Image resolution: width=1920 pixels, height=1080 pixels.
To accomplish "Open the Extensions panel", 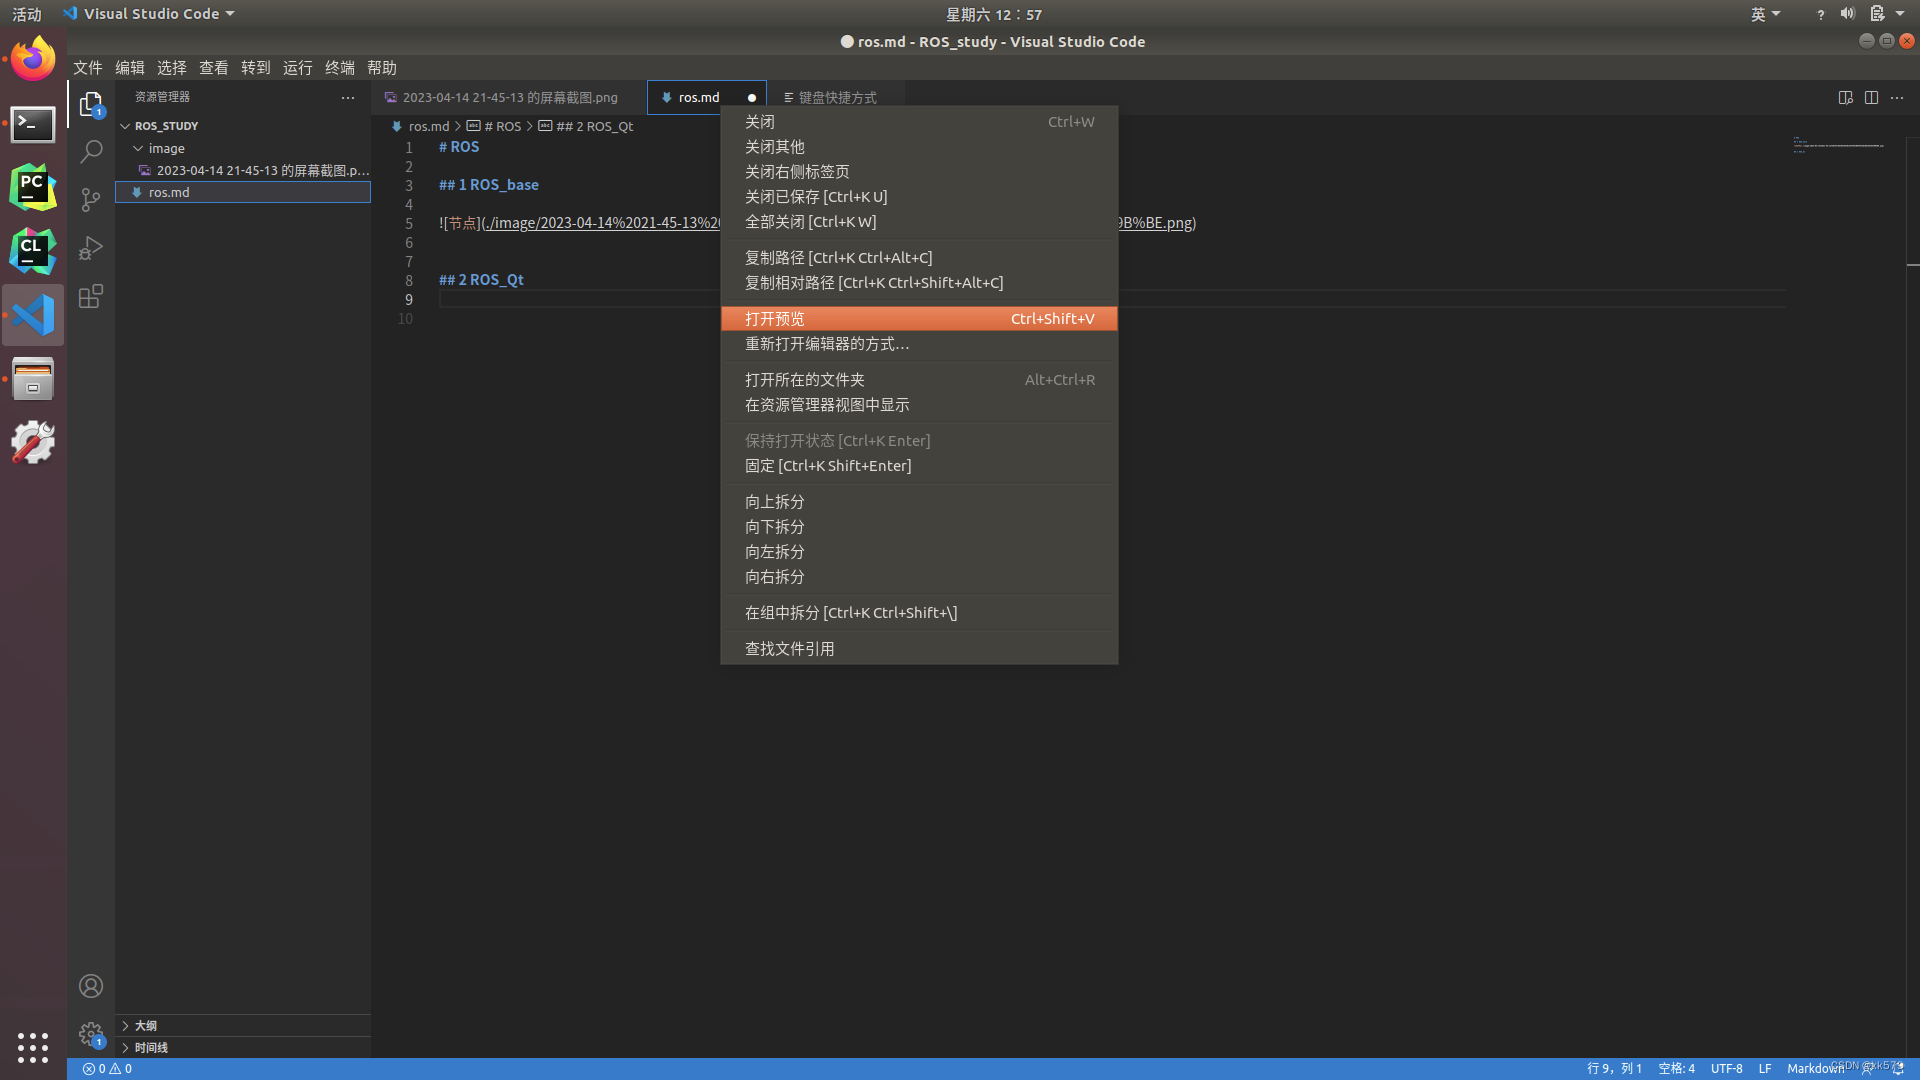I will (x=91, y=296).
